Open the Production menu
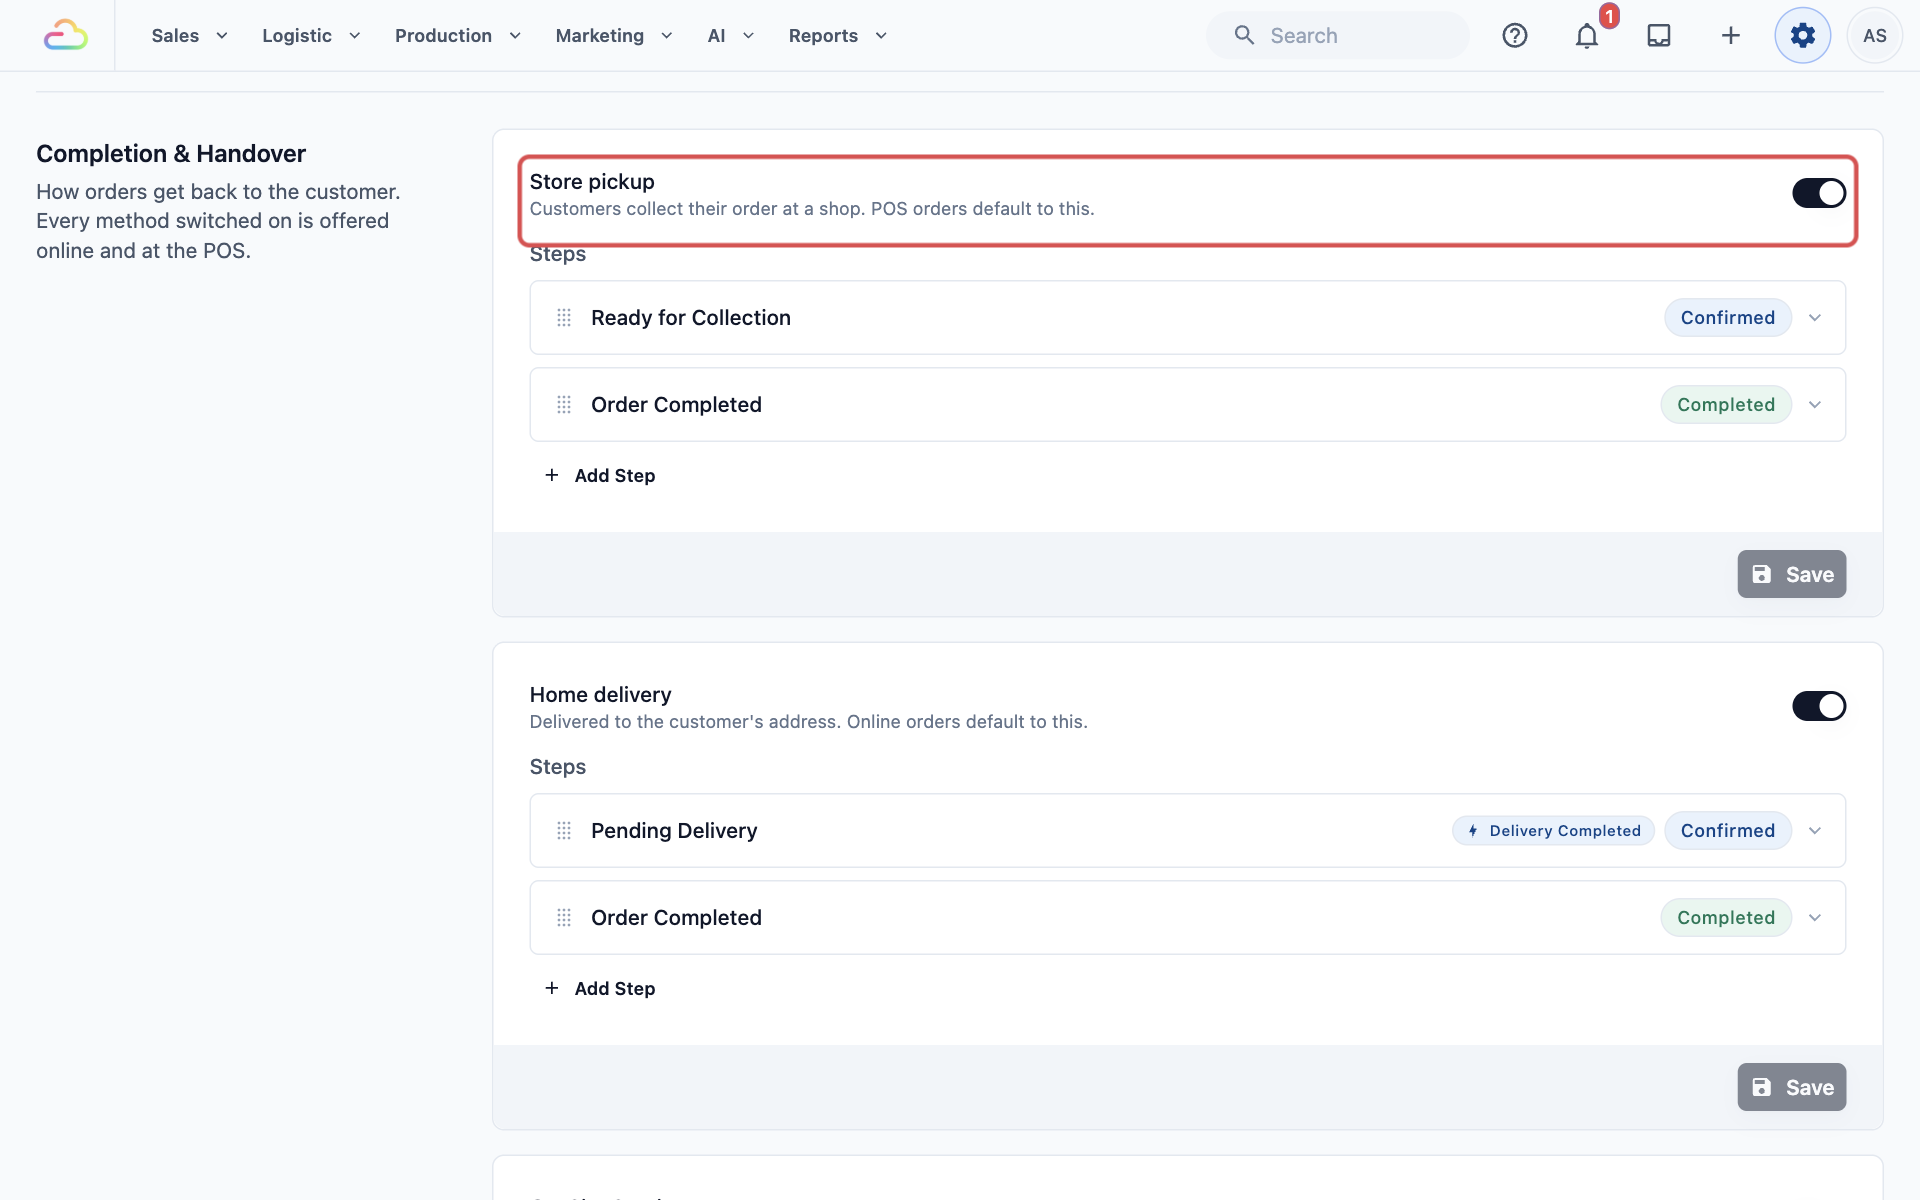The height and width of the screenshot is (1200, 1920). (x=458, y=36)
